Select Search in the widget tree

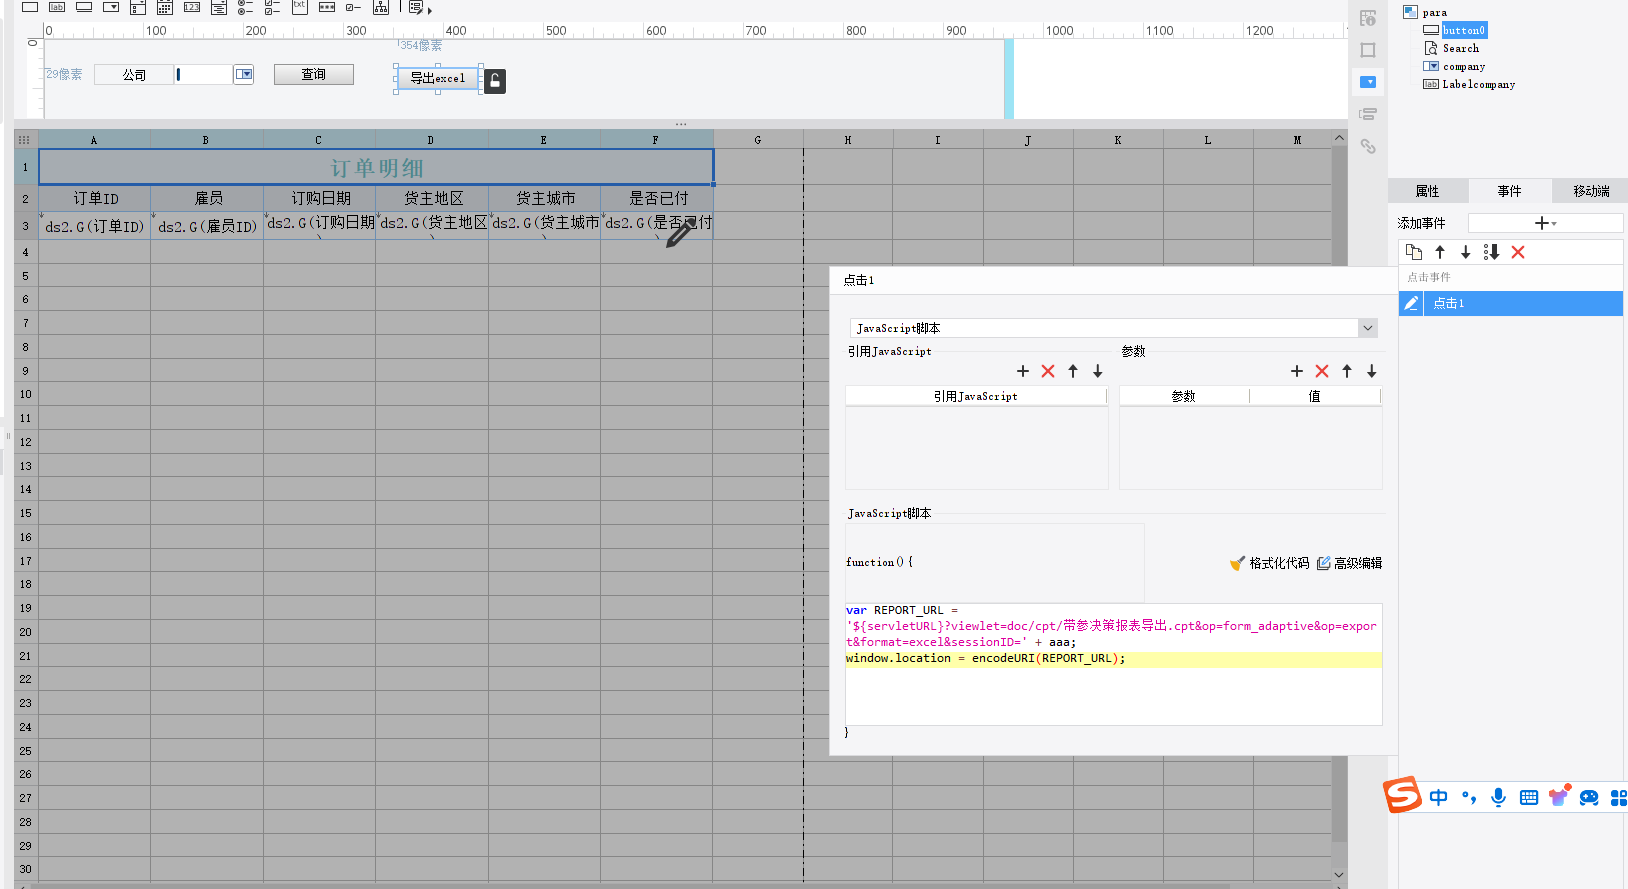pos(1460,48)
